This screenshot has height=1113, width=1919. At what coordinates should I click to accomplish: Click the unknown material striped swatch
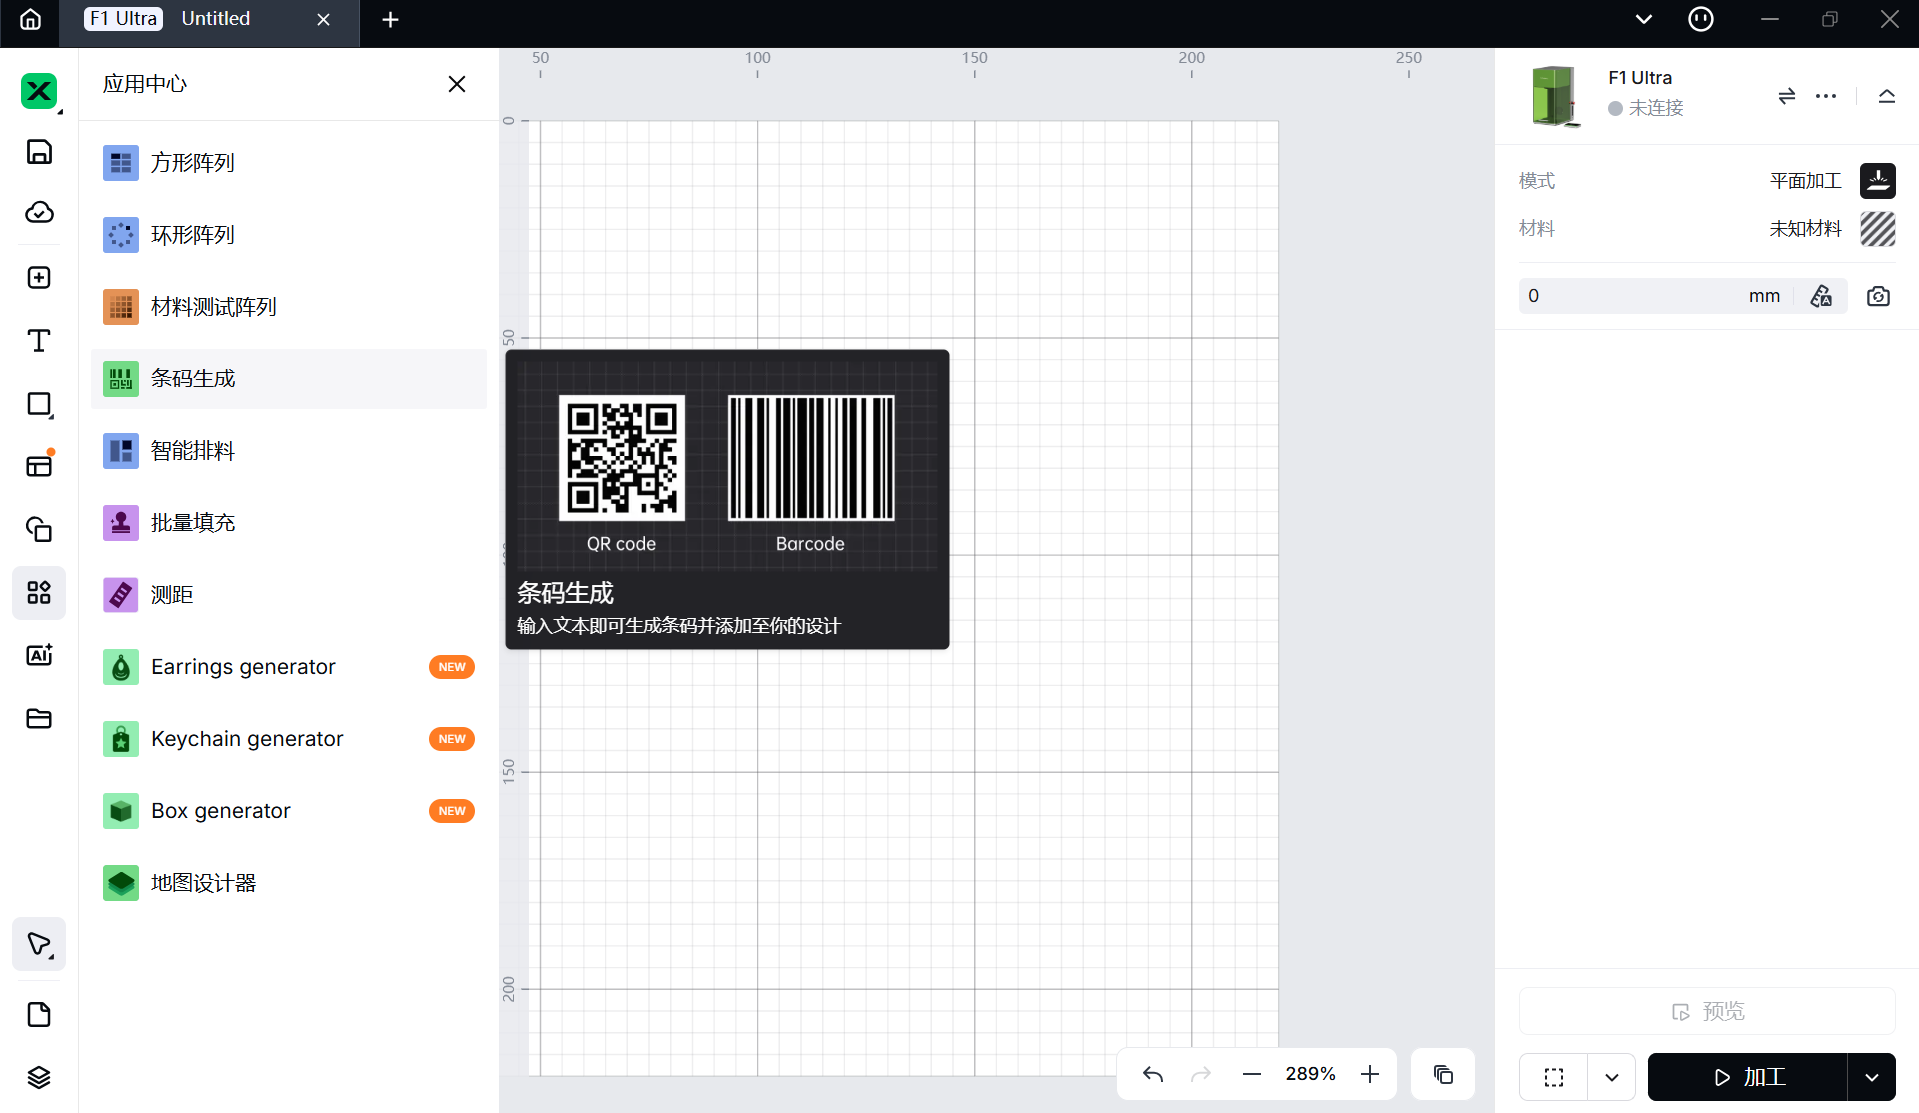tap(1877, 229)
